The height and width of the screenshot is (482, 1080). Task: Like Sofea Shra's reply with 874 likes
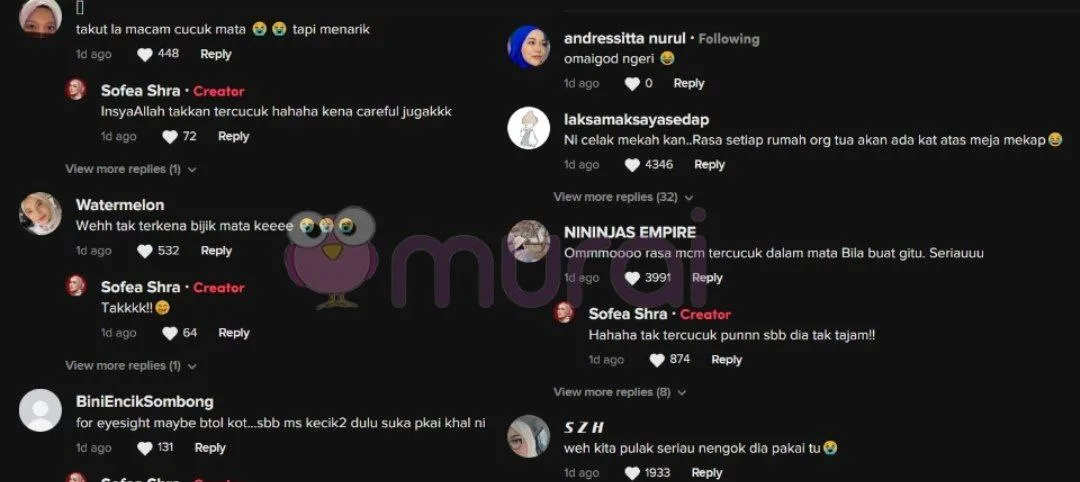click(657, 360)
